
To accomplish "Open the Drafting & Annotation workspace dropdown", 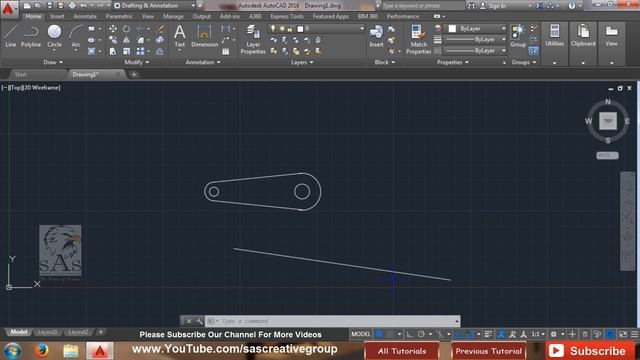I will [154, 6].
